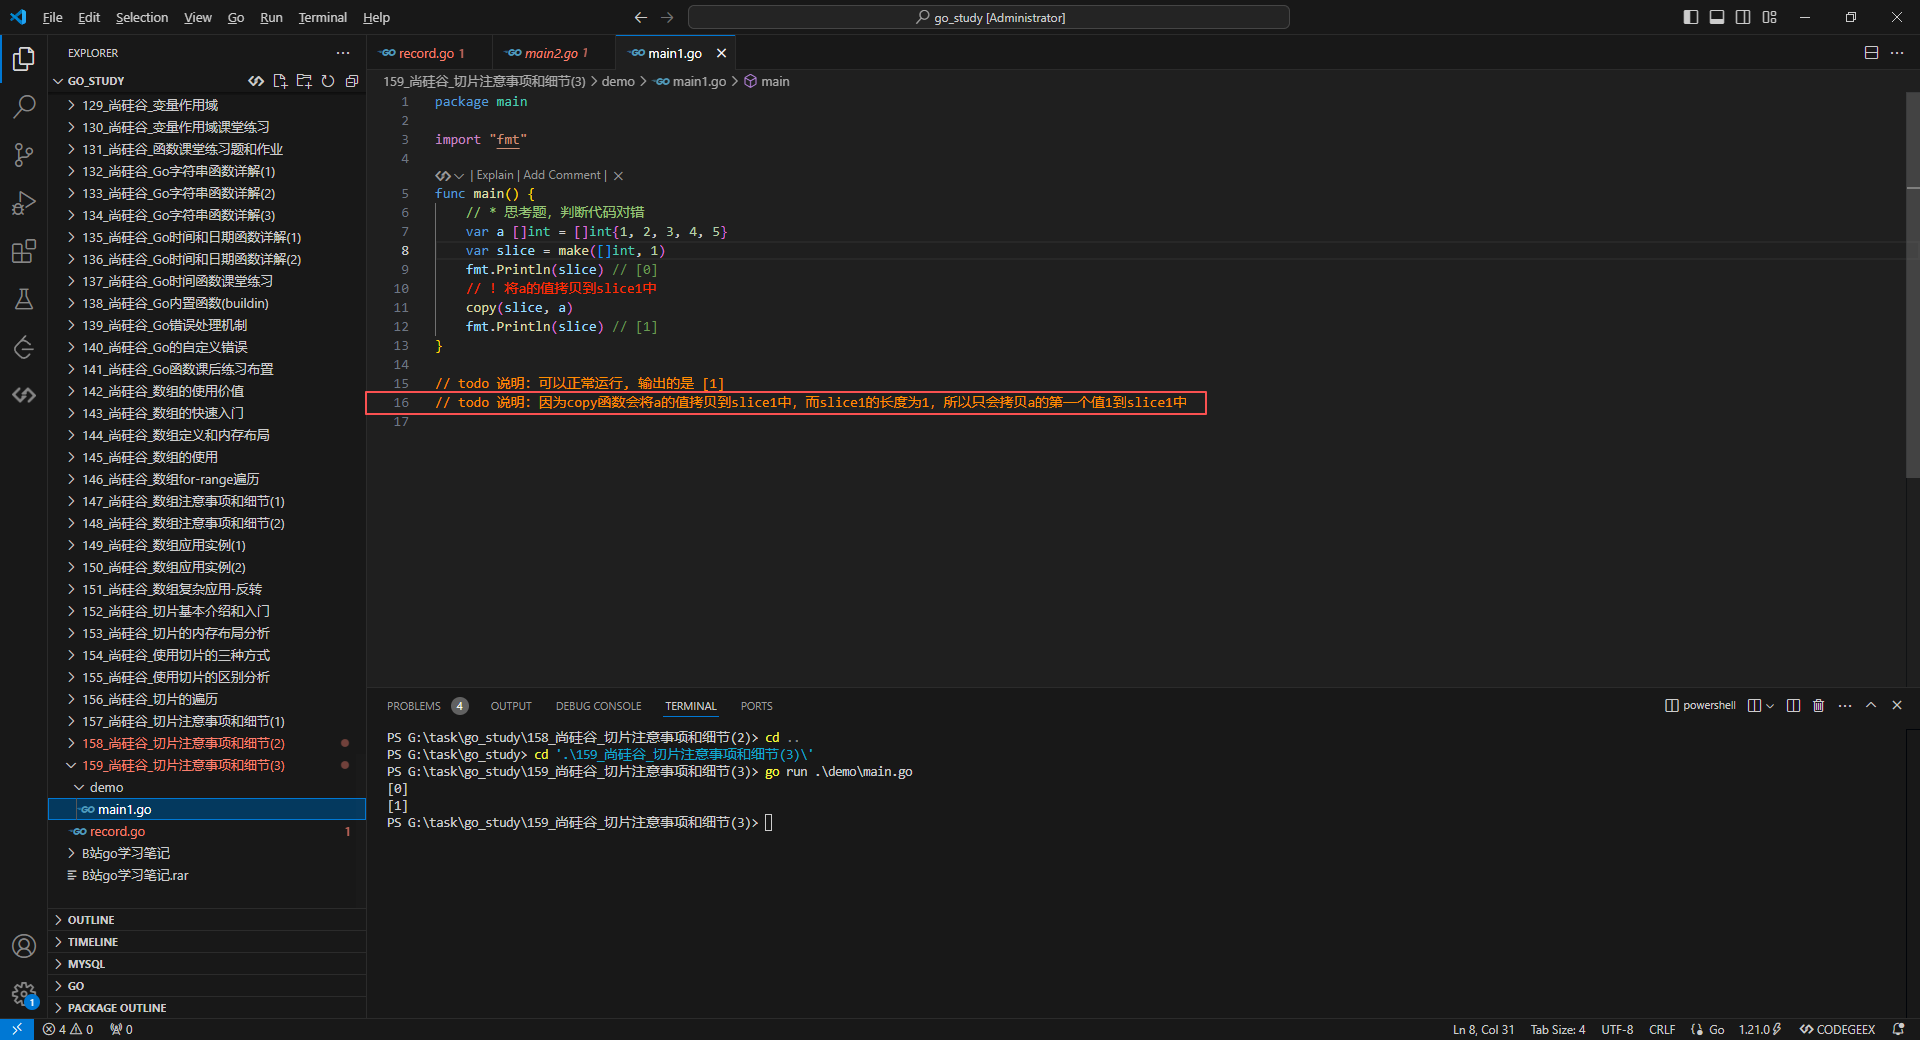Dismiss the Explain code lens with X
The image size is (1920, 1040).
(618, 176)
